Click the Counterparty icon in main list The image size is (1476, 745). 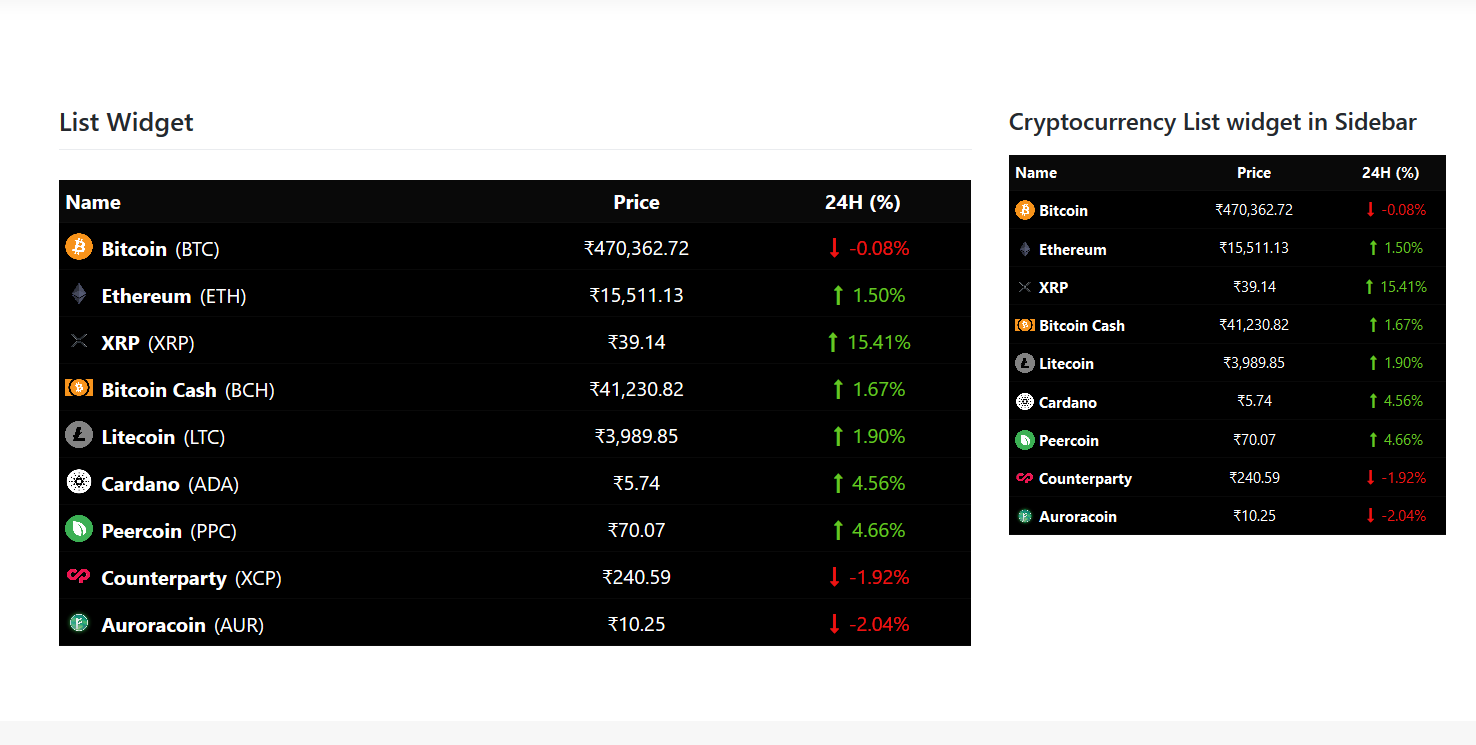pos(79,576)
